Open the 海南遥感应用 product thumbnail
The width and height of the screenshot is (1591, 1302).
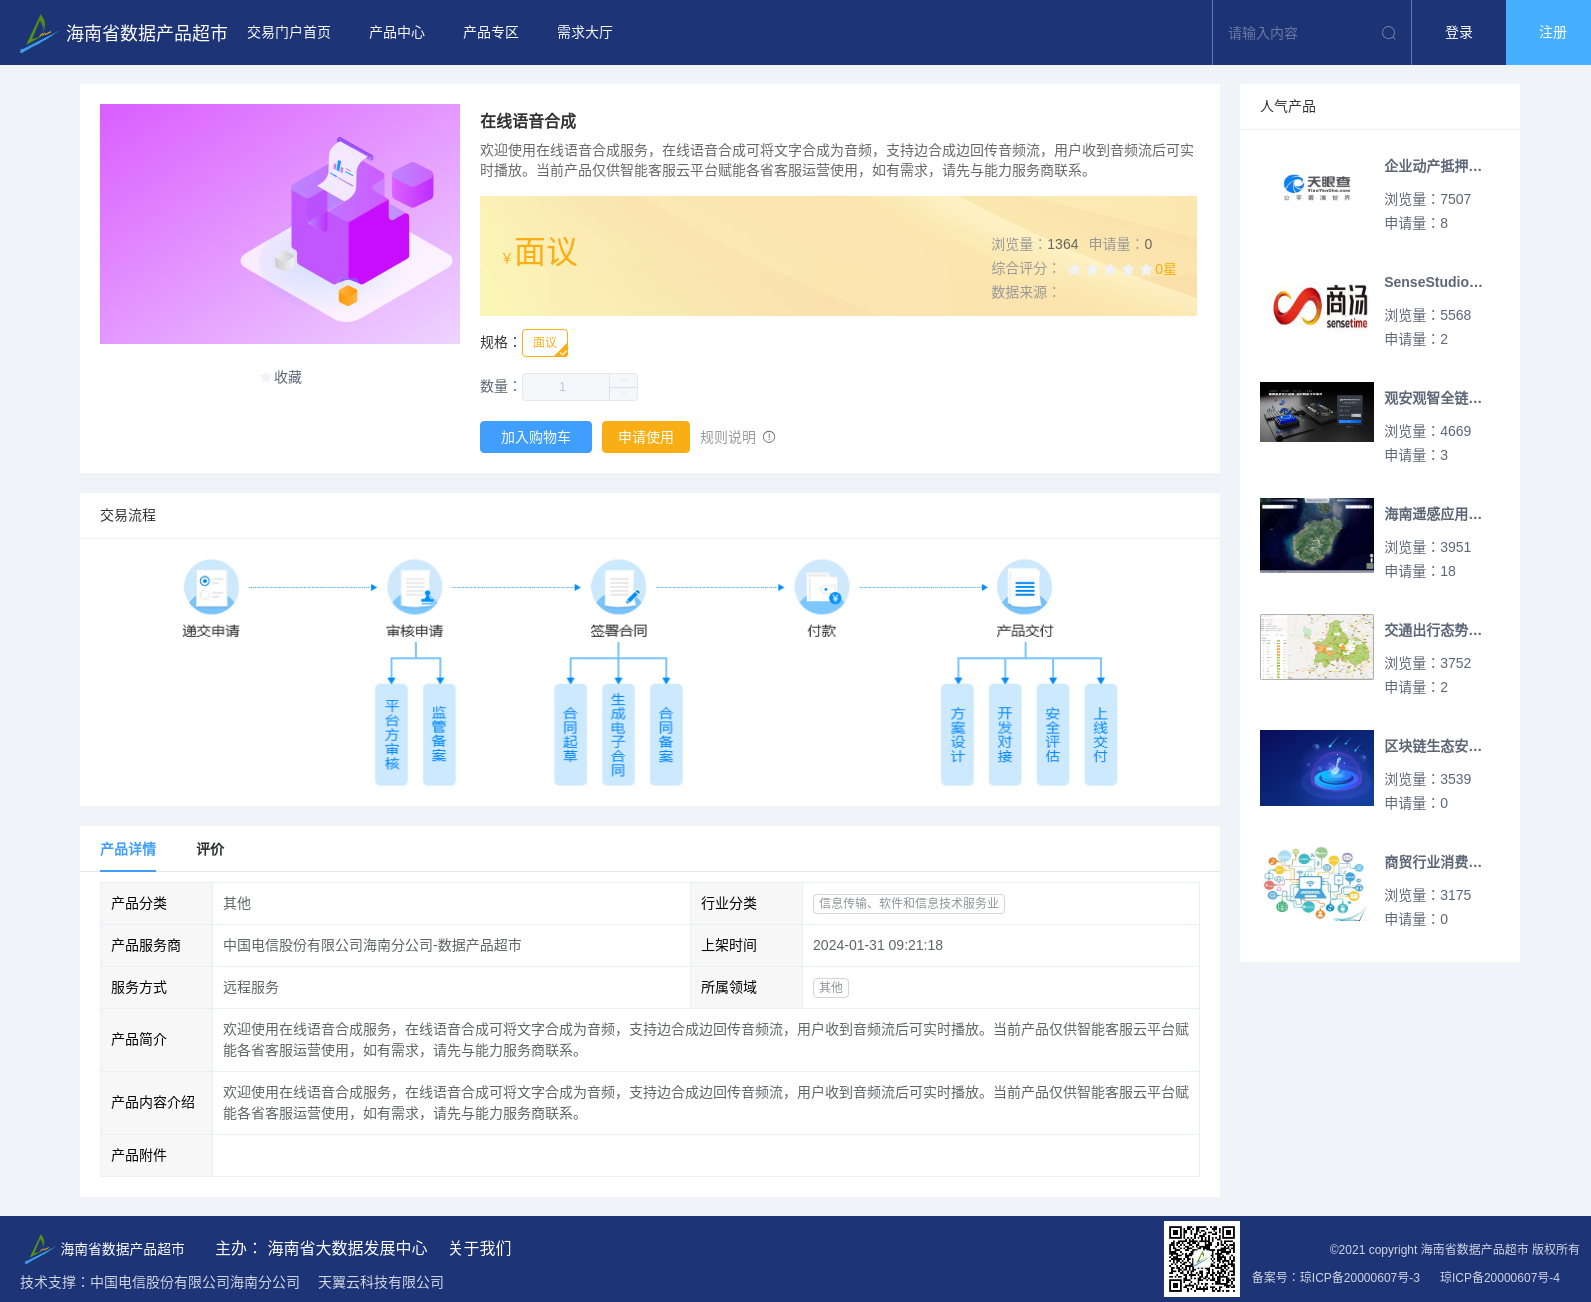pos(1317,535)
